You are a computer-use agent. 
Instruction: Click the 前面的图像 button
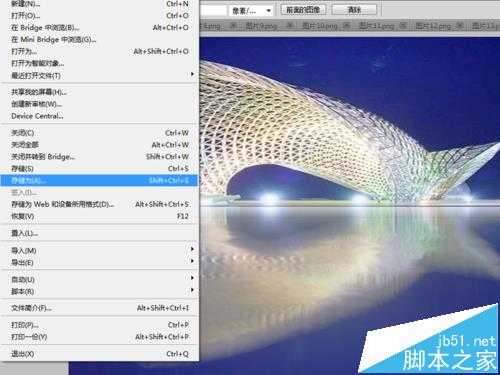pyautogui.click(x=303, y=10)
